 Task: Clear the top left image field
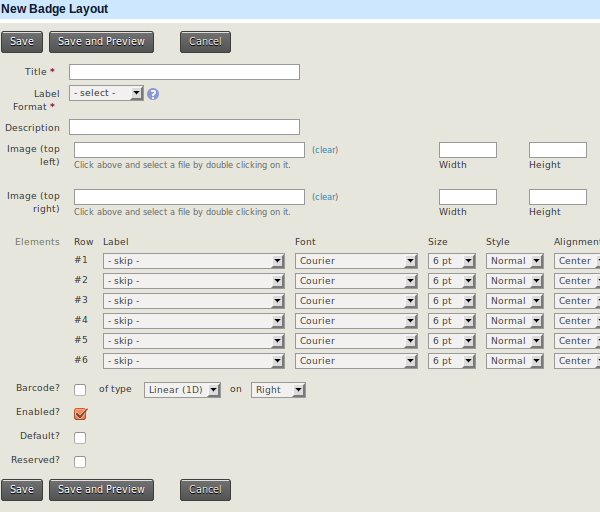click(x=325, y=150)
